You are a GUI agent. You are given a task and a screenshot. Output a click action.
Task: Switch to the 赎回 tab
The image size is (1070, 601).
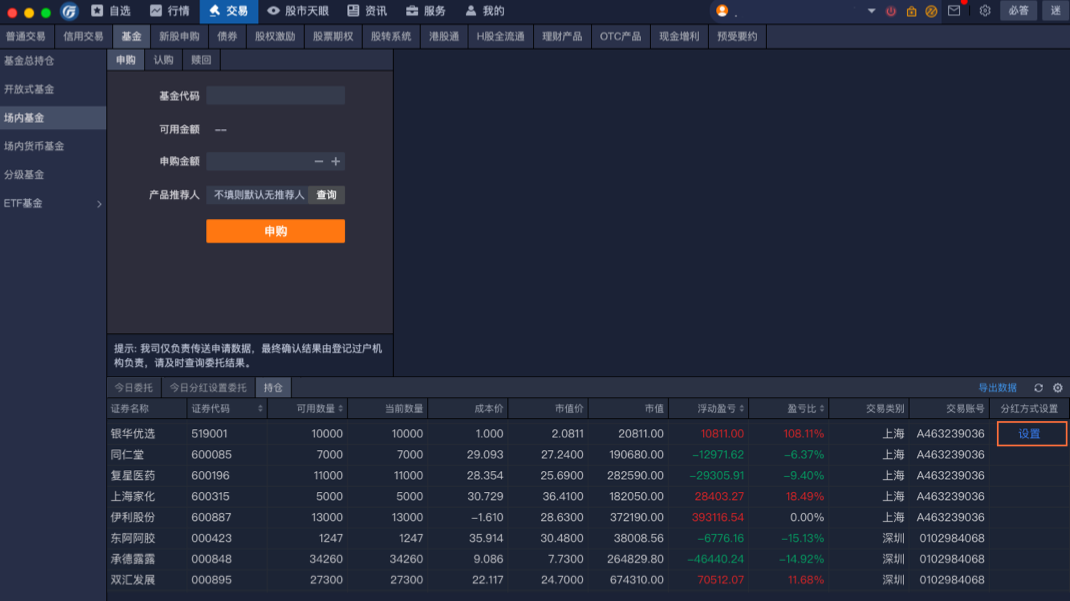201,60
